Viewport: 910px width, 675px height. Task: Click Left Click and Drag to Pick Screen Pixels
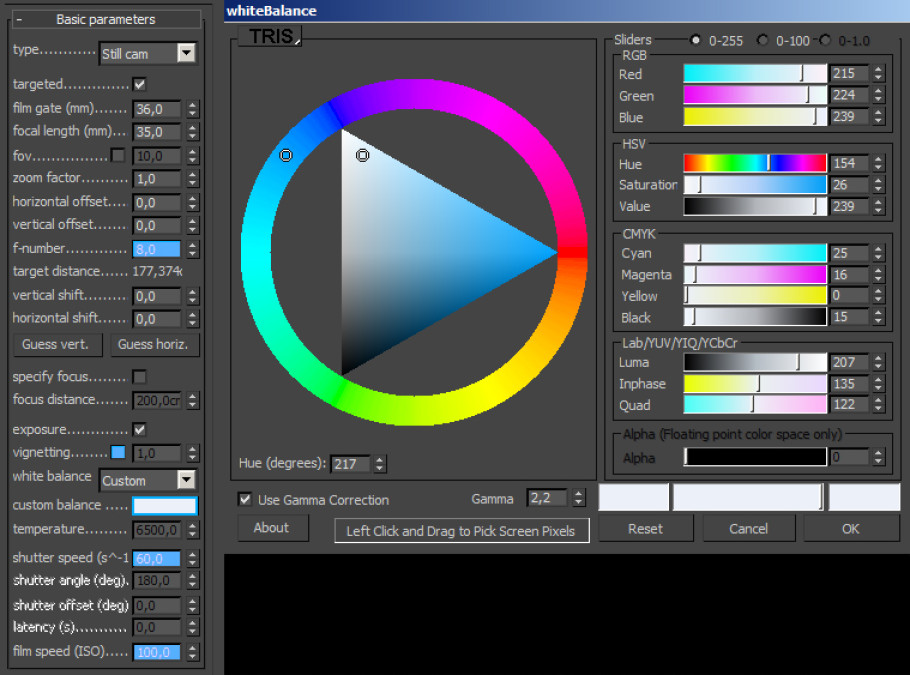pos(461,531)
